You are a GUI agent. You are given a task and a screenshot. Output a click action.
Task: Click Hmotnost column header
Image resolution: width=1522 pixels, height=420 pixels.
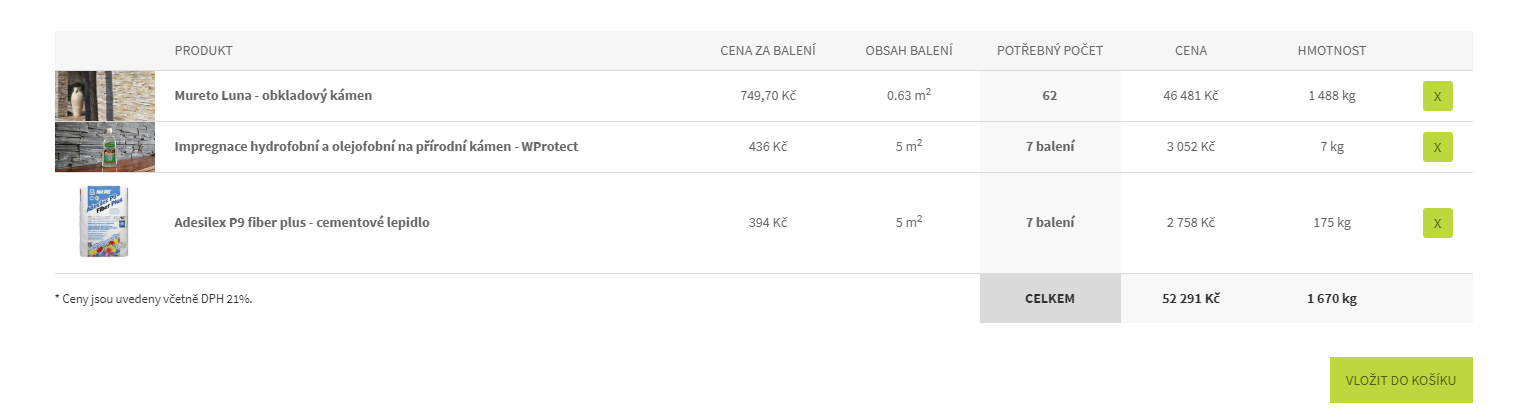tap(1332, 51)
